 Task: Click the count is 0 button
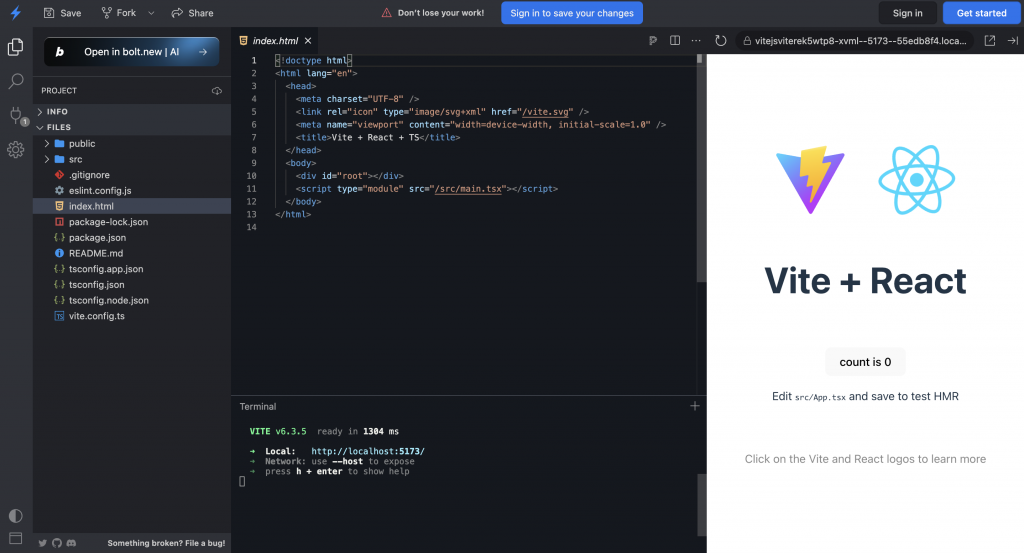865,362
